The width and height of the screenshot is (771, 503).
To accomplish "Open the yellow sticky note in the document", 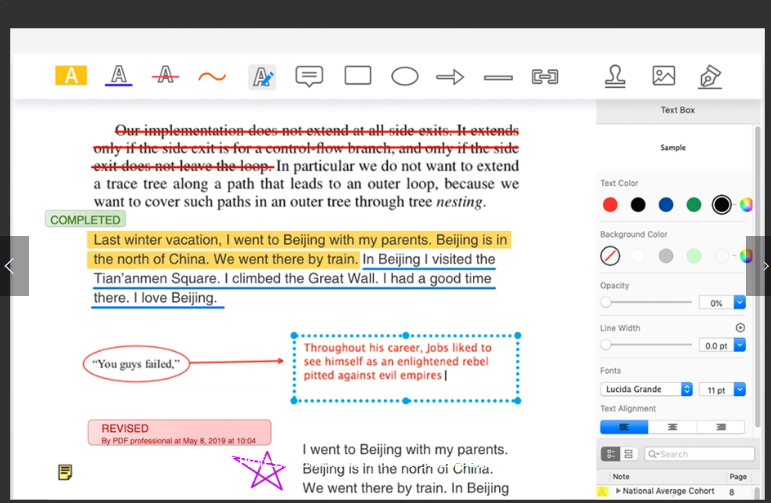I will tap(65, 472).
